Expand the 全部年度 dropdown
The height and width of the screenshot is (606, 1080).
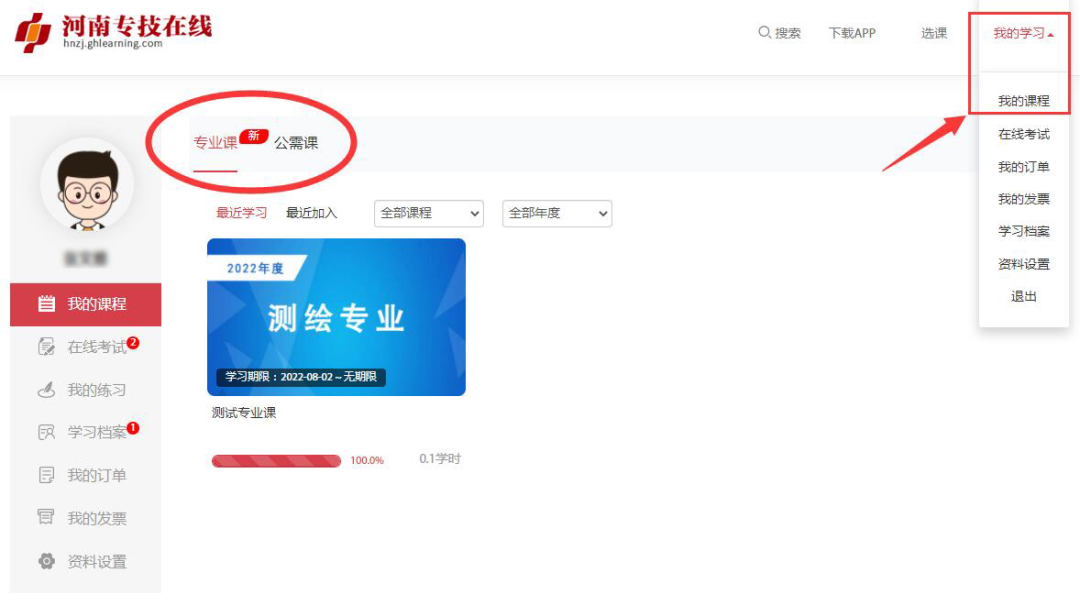tap(556, 213)
